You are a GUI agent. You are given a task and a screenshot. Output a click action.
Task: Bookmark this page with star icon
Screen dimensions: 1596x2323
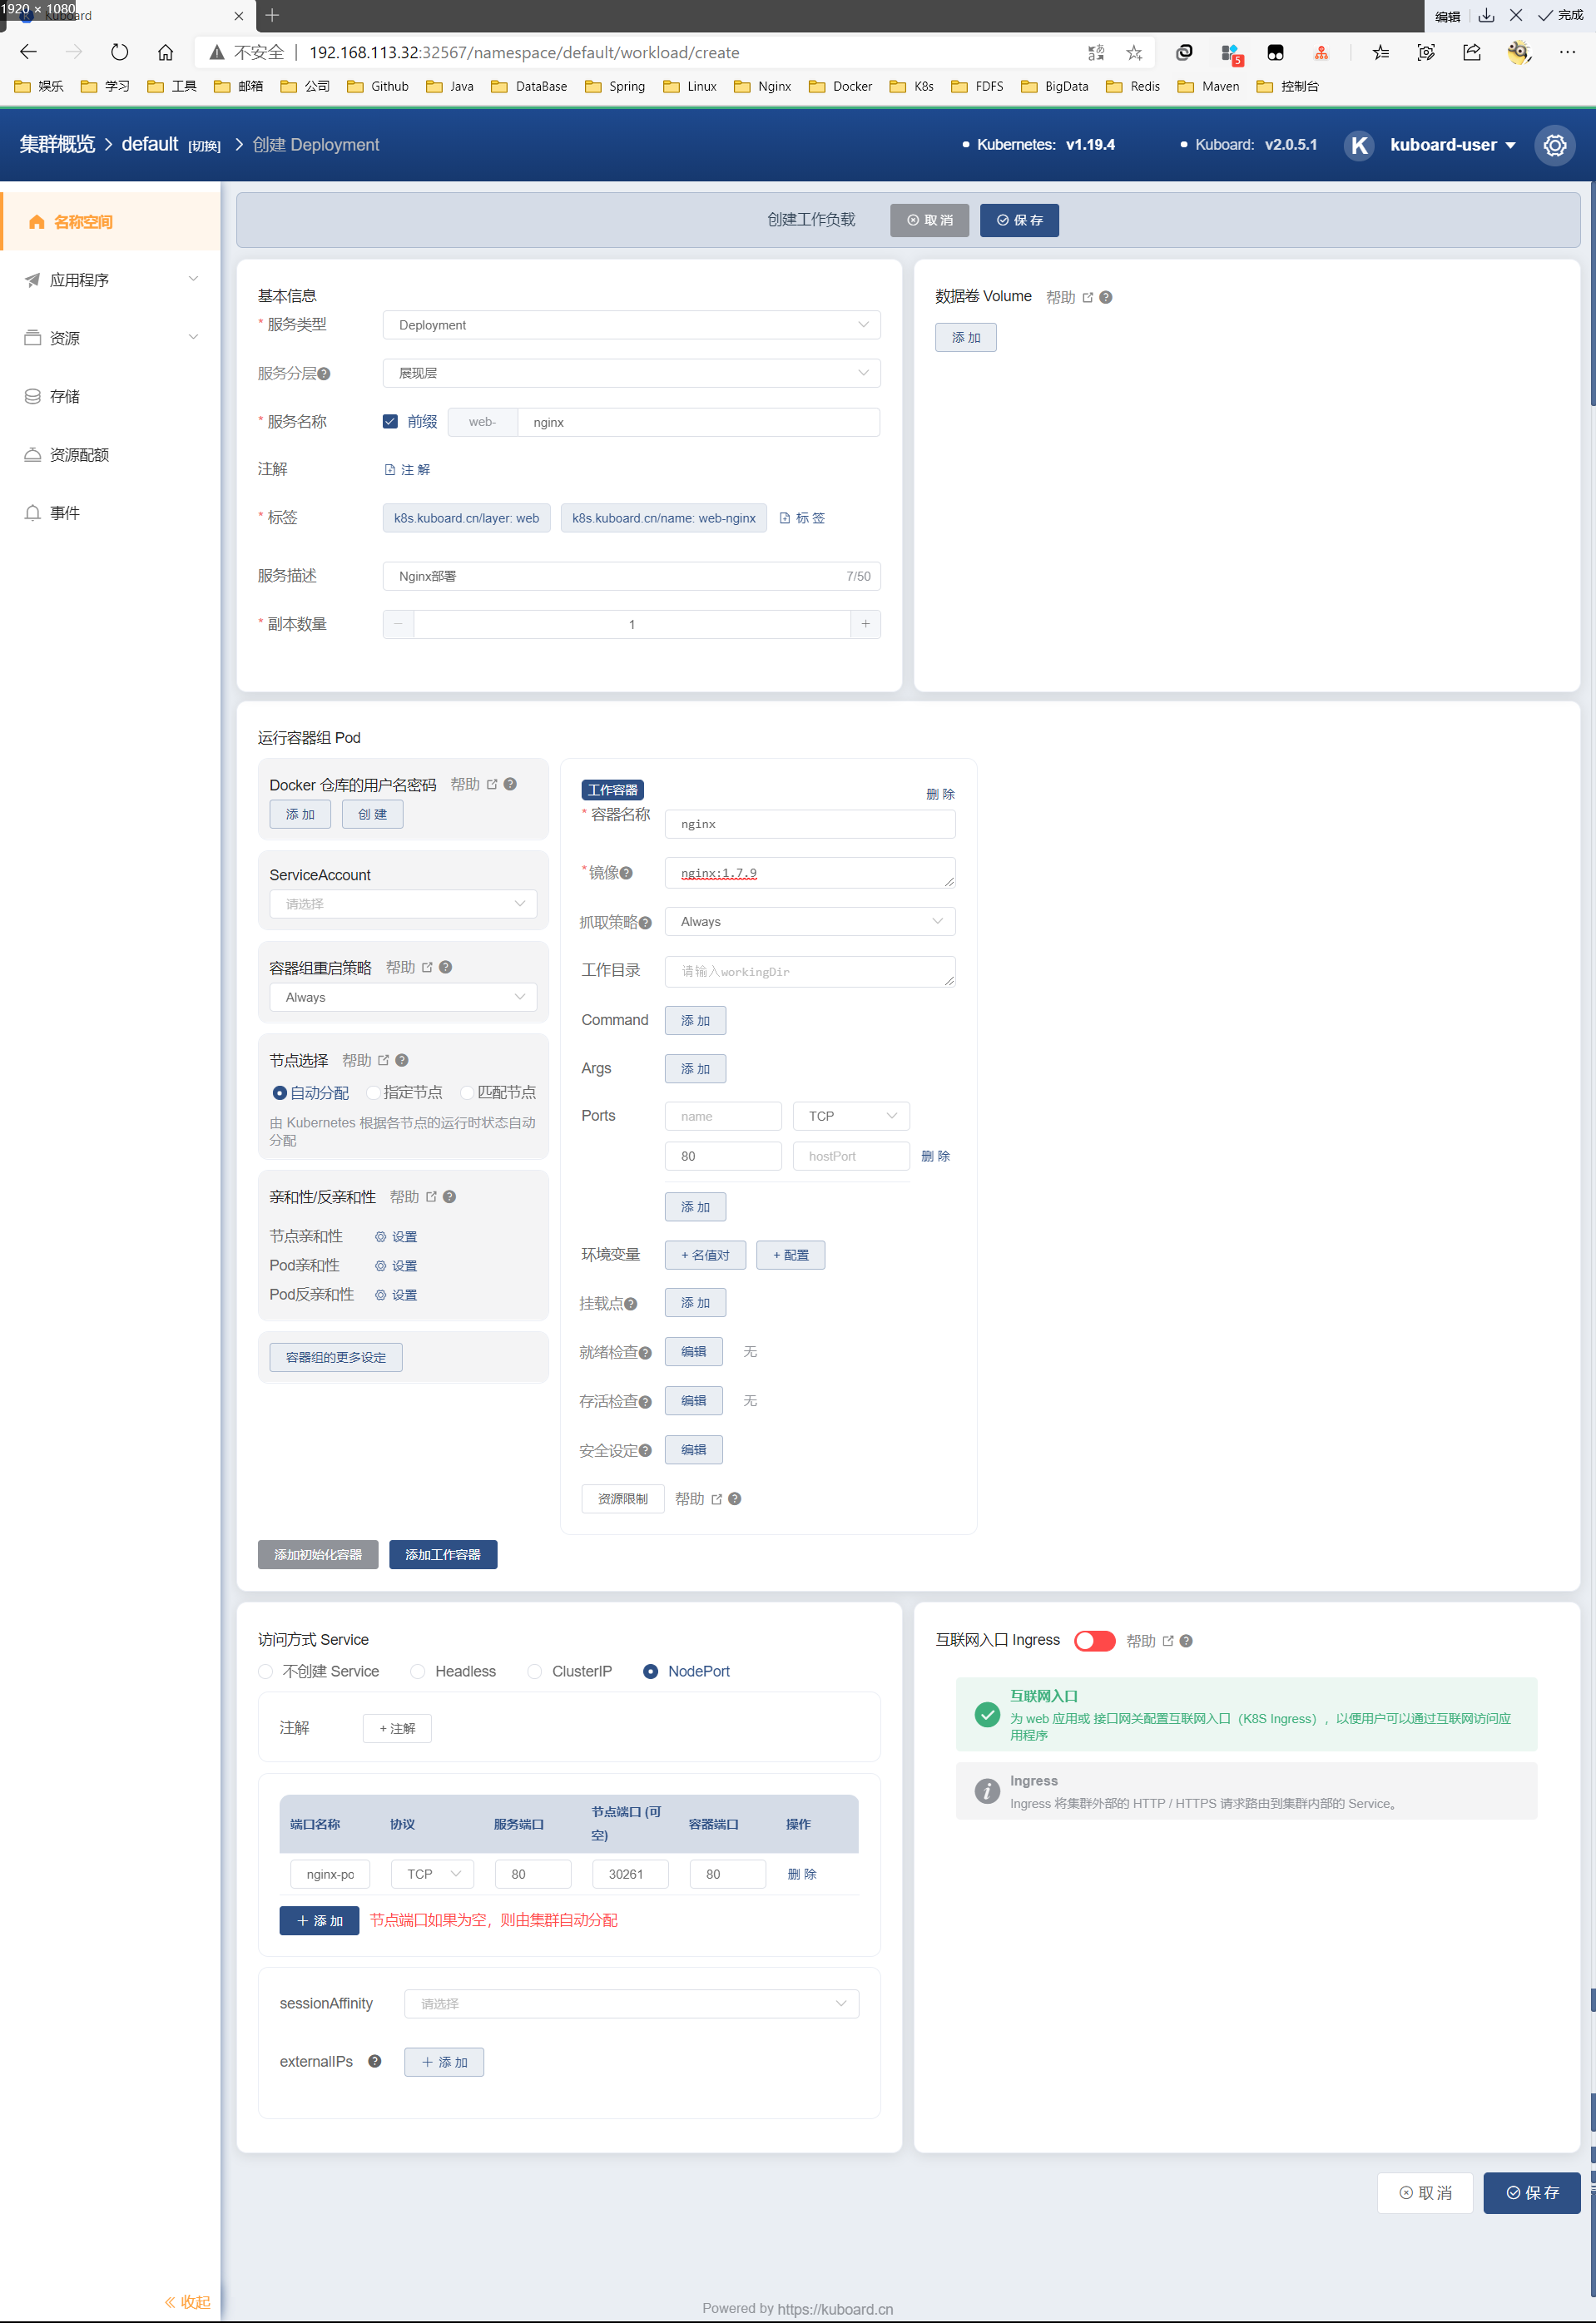[x=1134, y=52]
